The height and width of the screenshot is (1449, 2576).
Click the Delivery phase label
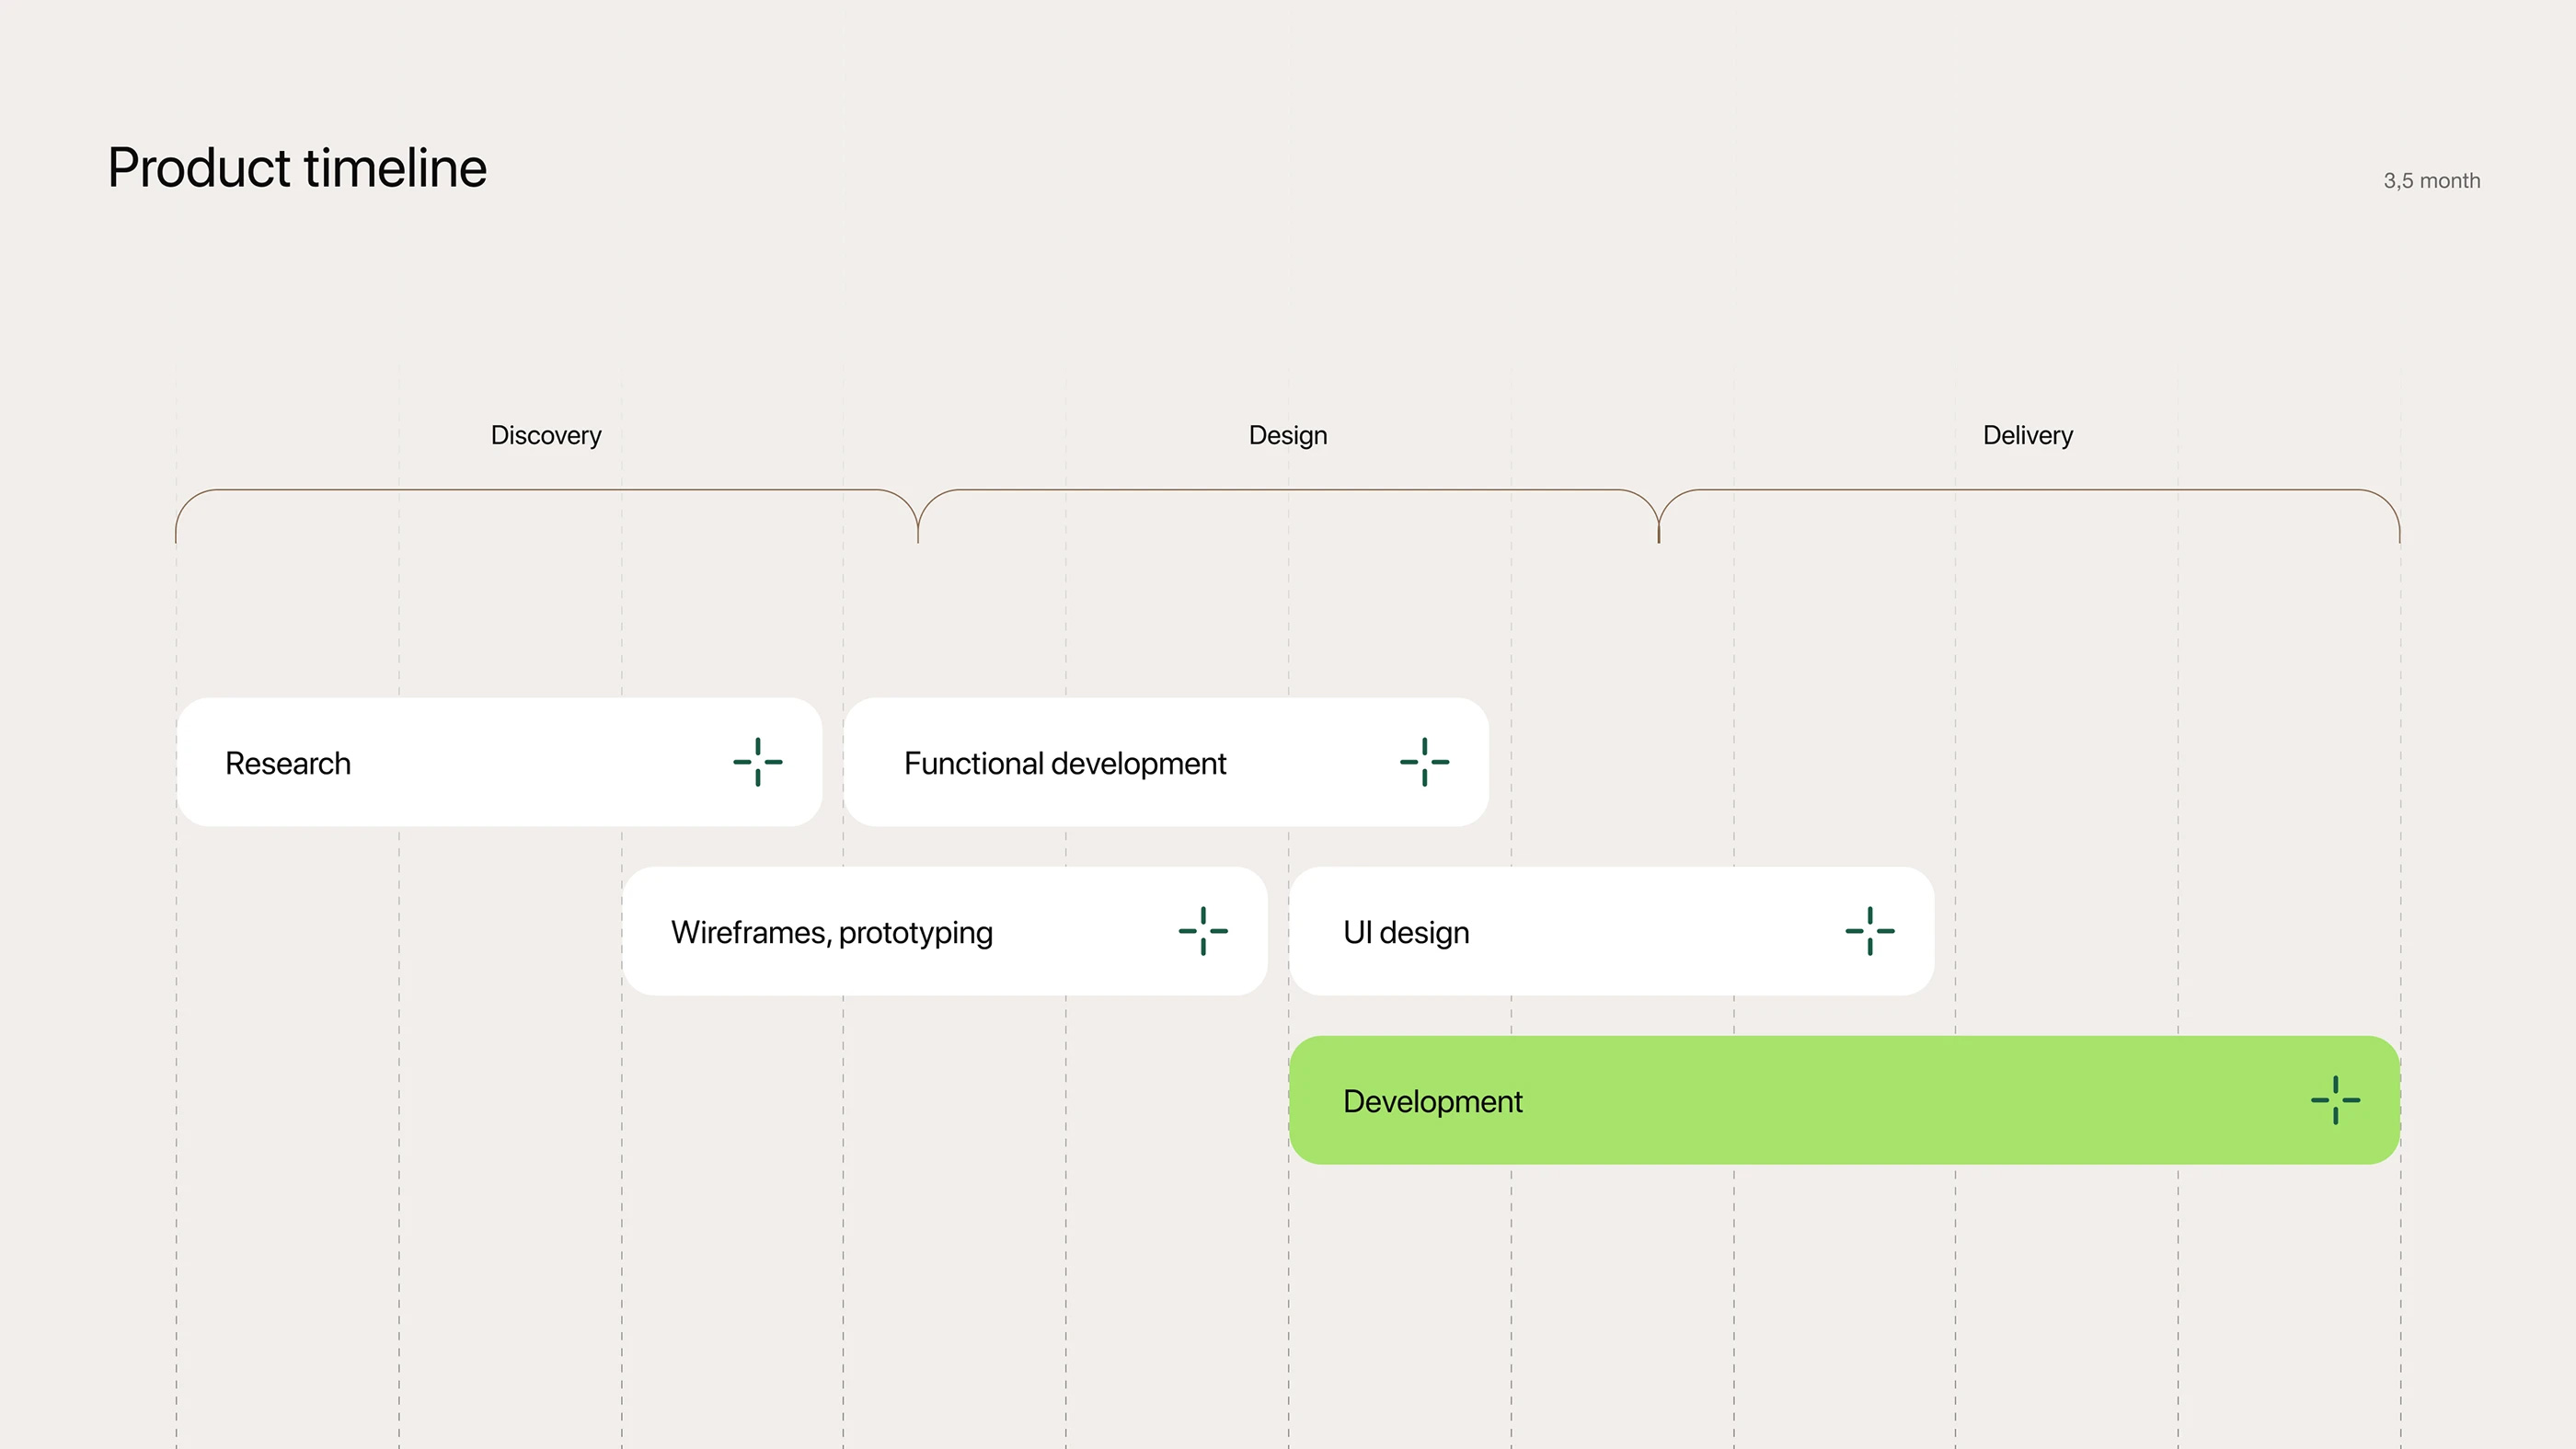pyautogui.click(x=2028, y=436)
